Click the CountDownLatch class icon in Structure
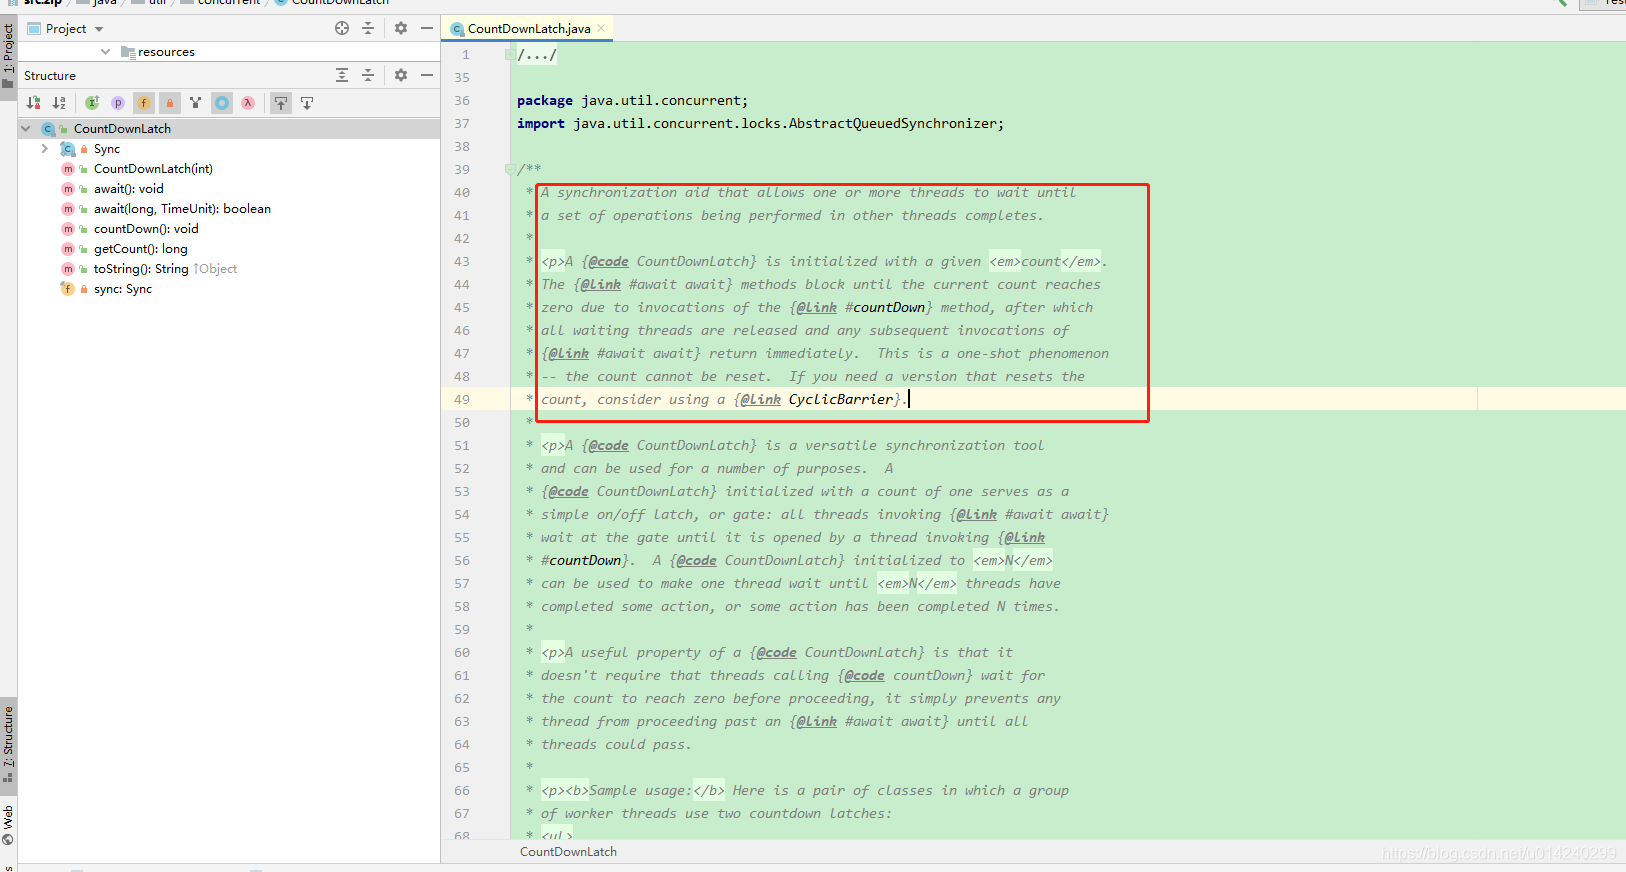1626x872 pixels. [48, 129]
